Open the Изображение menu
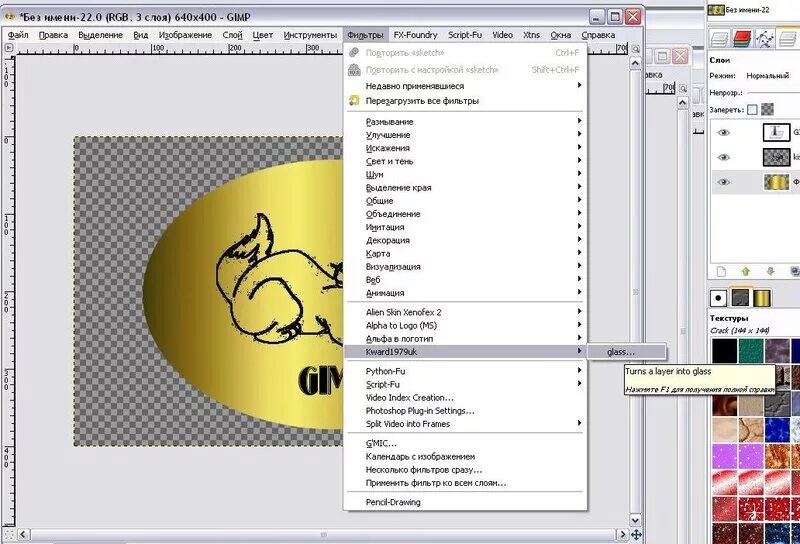 coord(185,35)
